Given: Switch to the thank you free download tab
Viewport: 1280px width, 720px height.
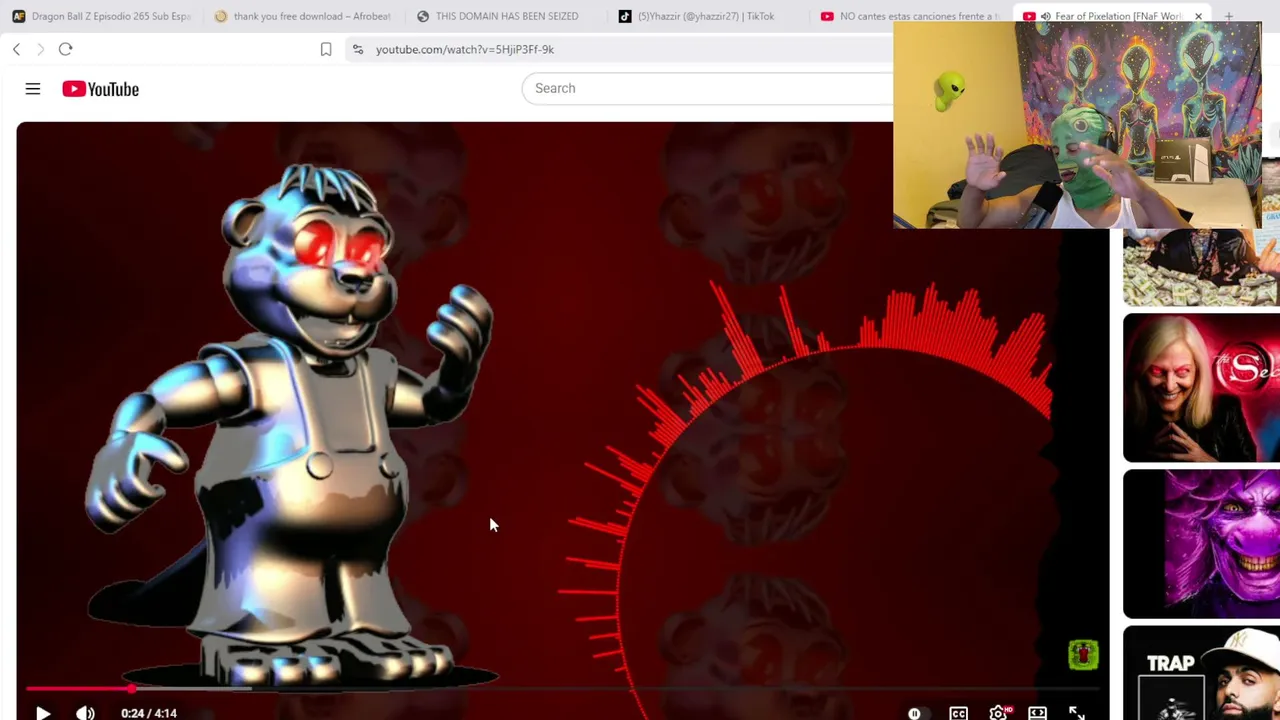Looking at the screenshot, I should [303, 16].
